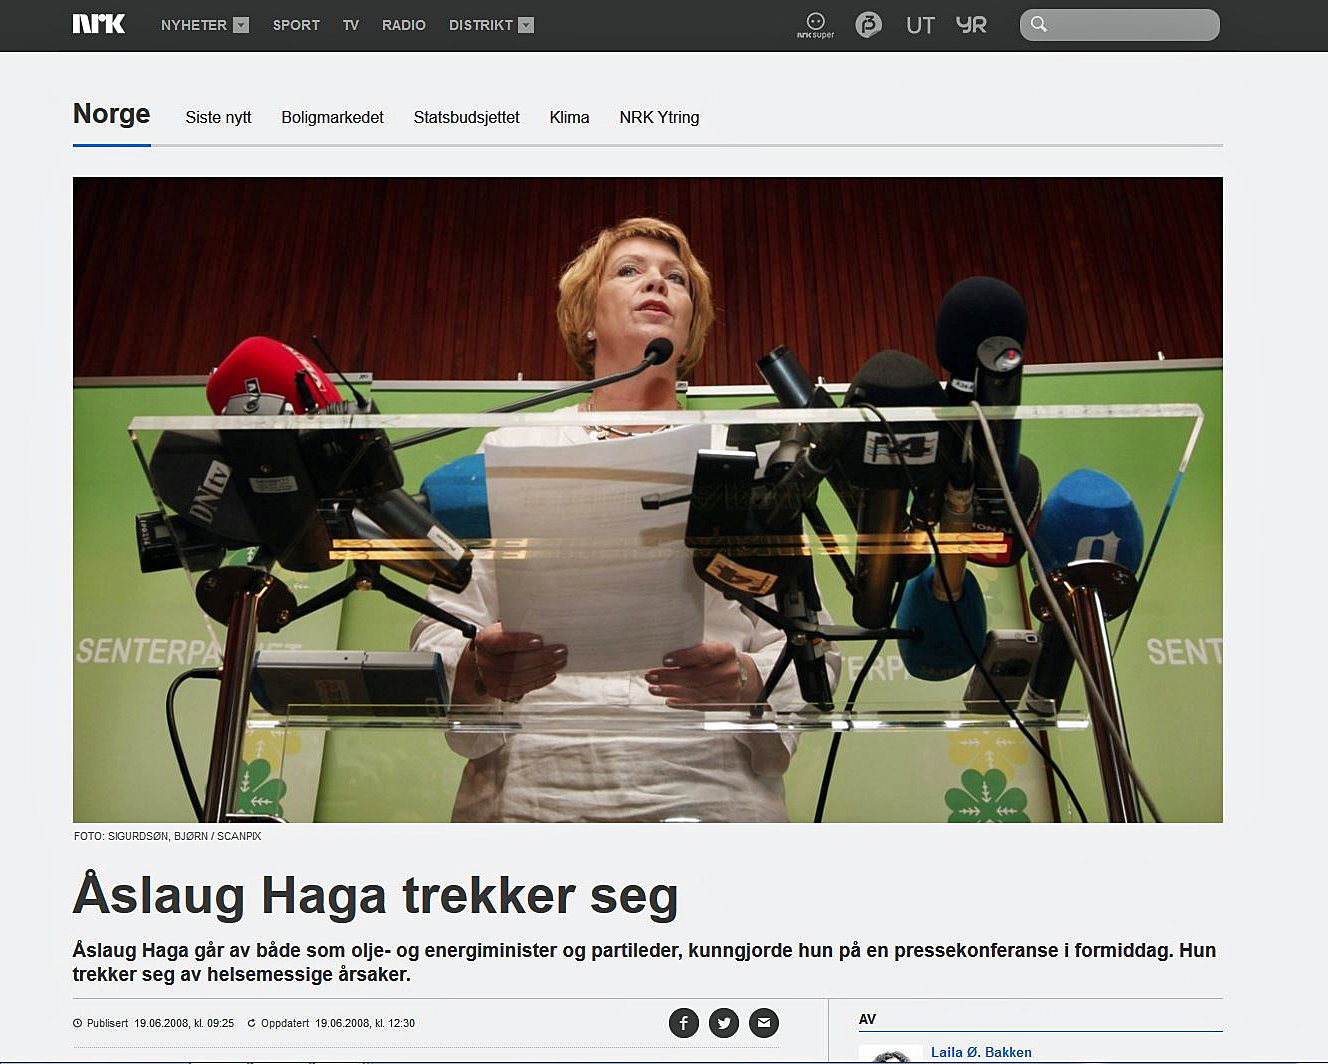Open author Laila Ø. Bakken's link
The height and width of the screenshot is (1064, 1328).
(981, 1052)
